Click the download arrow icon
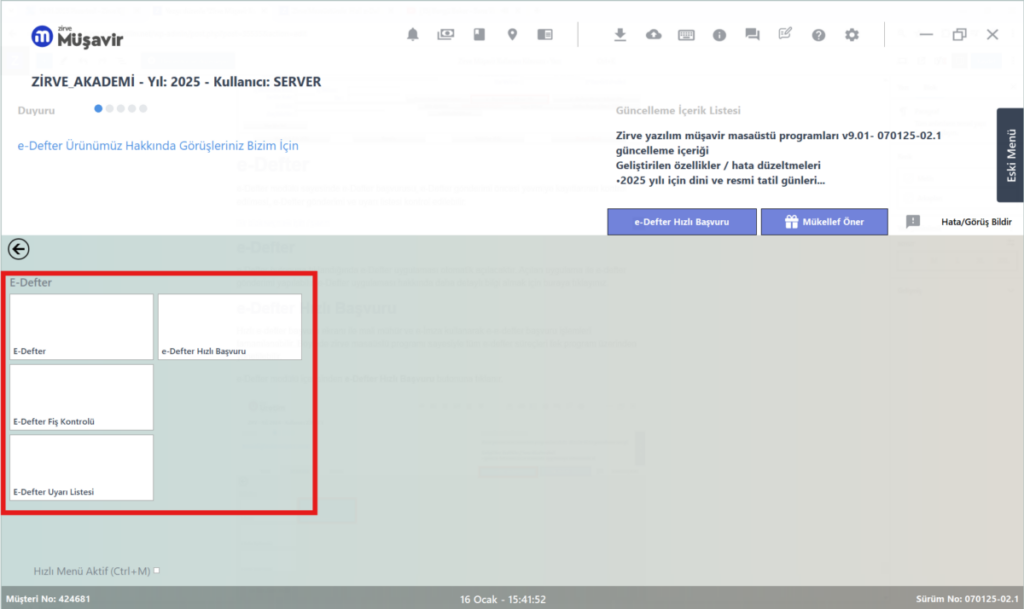 click(x=620, y=35)
